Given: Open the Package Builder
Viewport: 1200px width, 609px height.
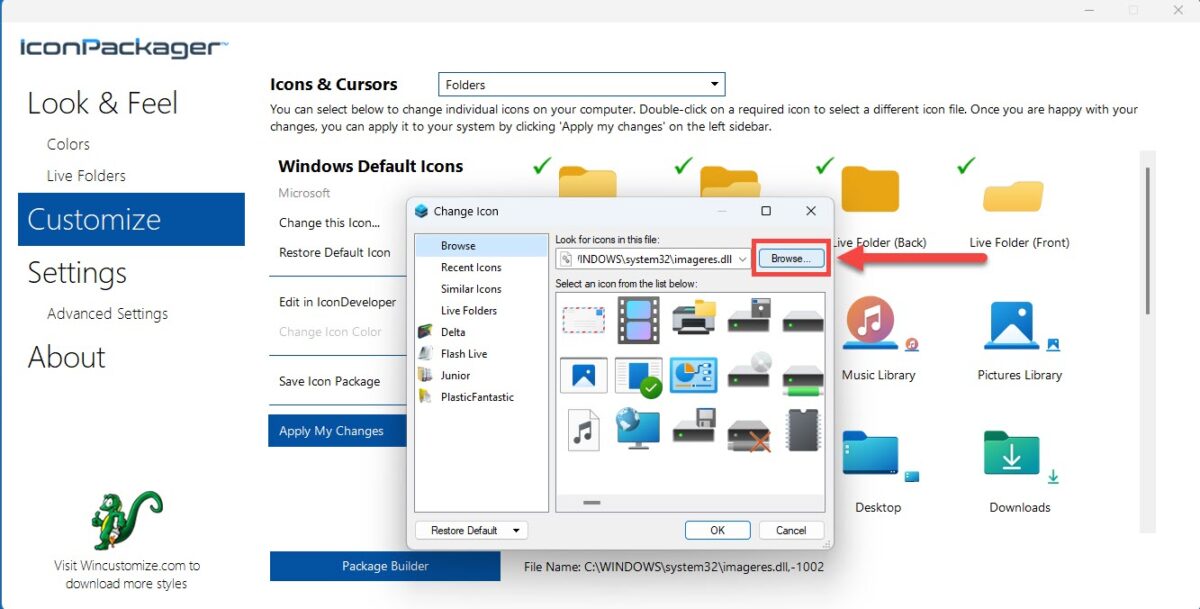Looking at the screenshot, I should 384,566.
